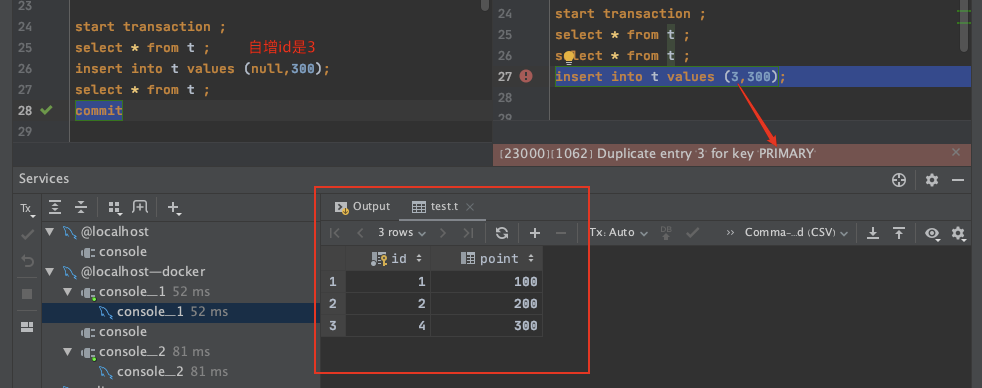Screen dimensions: 982x388
Task: Reload the test.t result table
Action: tap(502, 233)
